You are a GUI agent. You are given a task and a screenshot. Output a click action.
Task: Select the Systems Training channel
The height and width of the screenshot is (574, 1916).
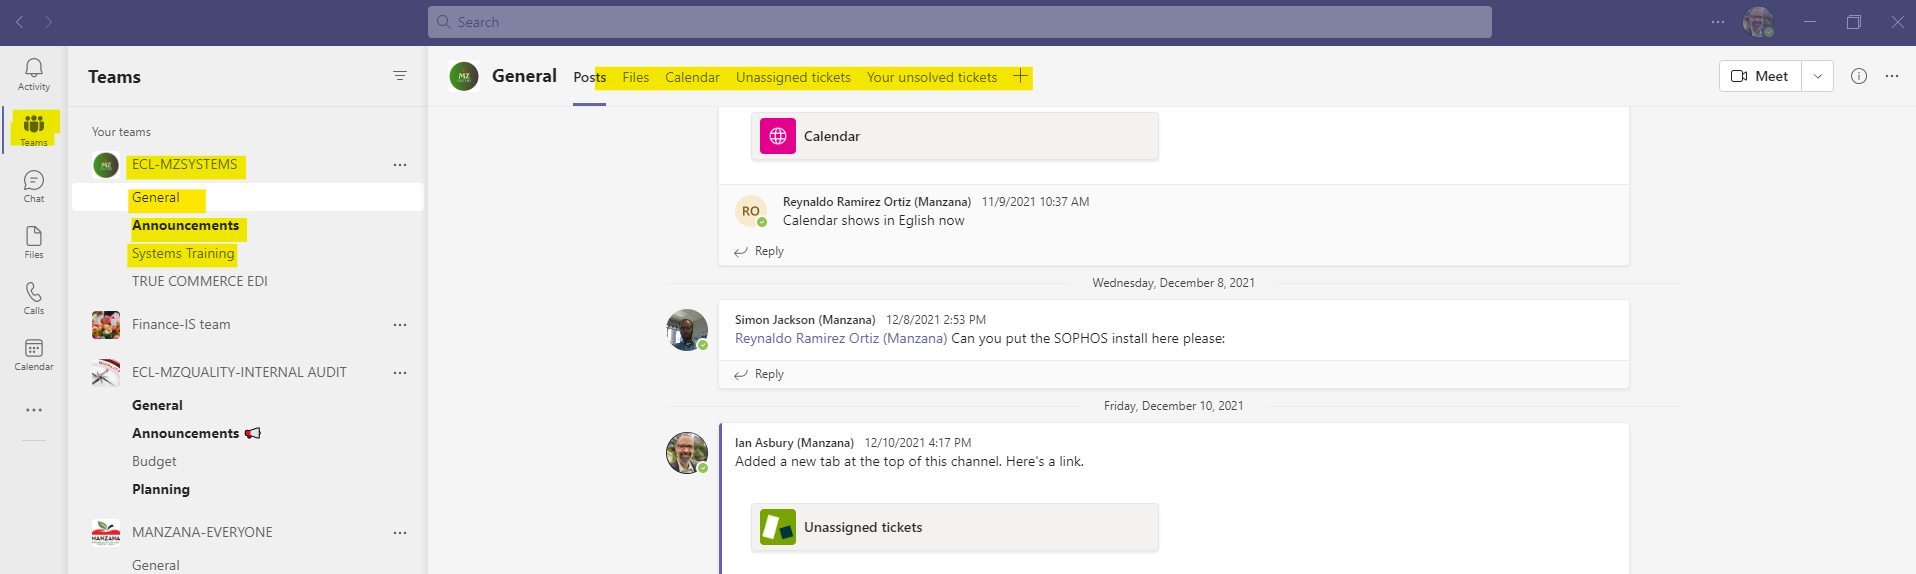pos(183,253)
